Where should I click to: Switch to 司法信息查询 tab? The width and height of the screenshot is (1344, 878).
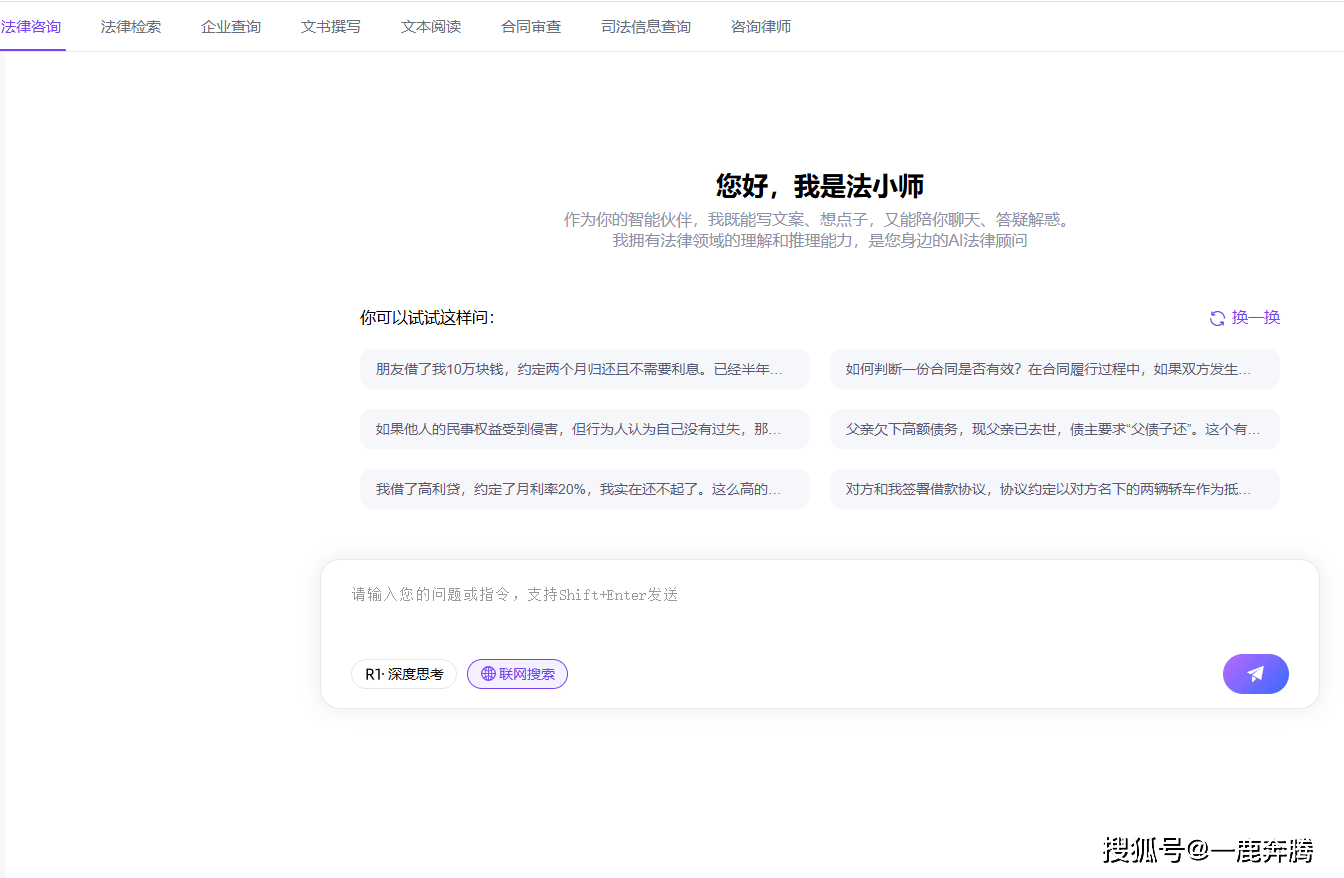[646, 27]
